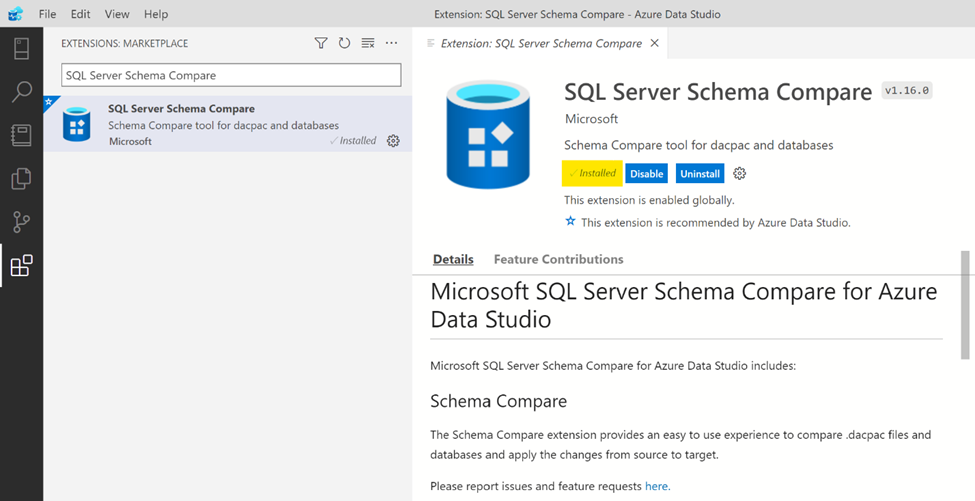Screen dimensions: 975x501
Task: Click the Filter Extensions funnel icon
Action: click(x=321, y=43)
